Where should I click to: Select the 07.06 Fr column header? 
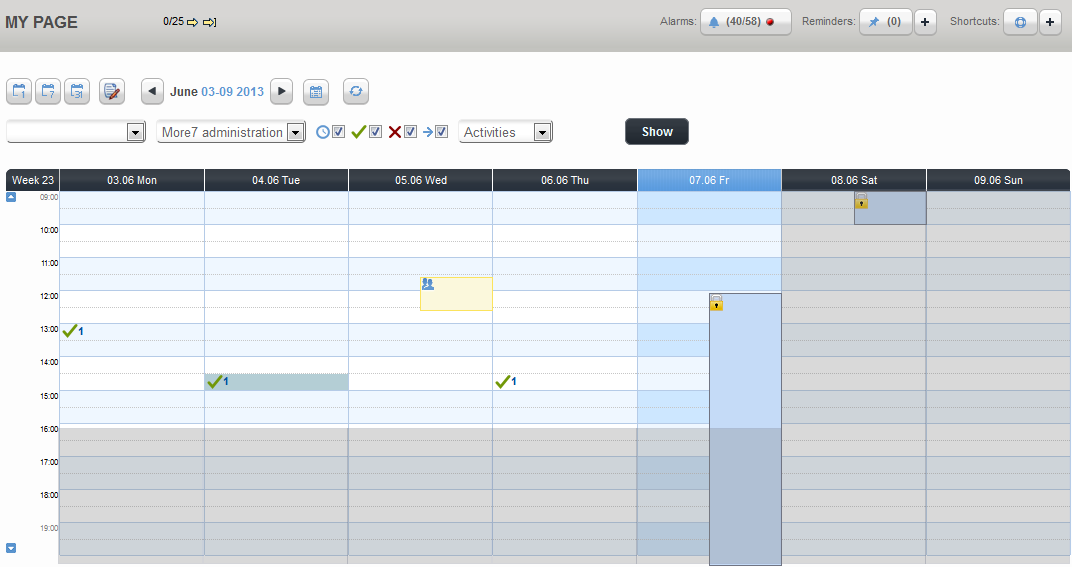pyautogui.click(x=709, y=180)
